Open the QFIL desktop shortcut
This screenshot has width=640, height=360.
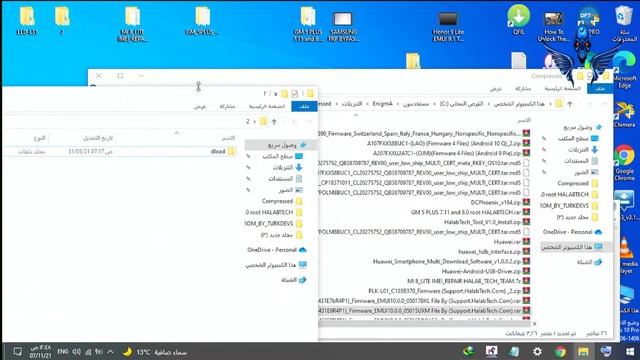(518, 20)
